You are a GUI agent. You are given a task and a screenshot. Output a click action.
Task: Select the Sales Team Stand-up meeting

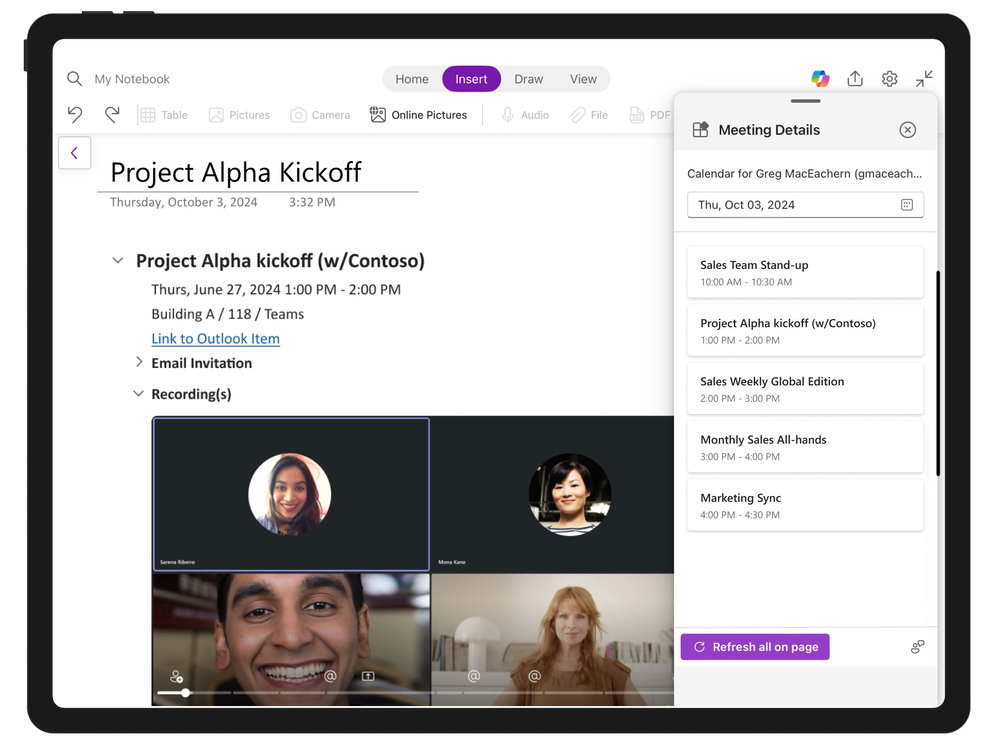[805, 272]
